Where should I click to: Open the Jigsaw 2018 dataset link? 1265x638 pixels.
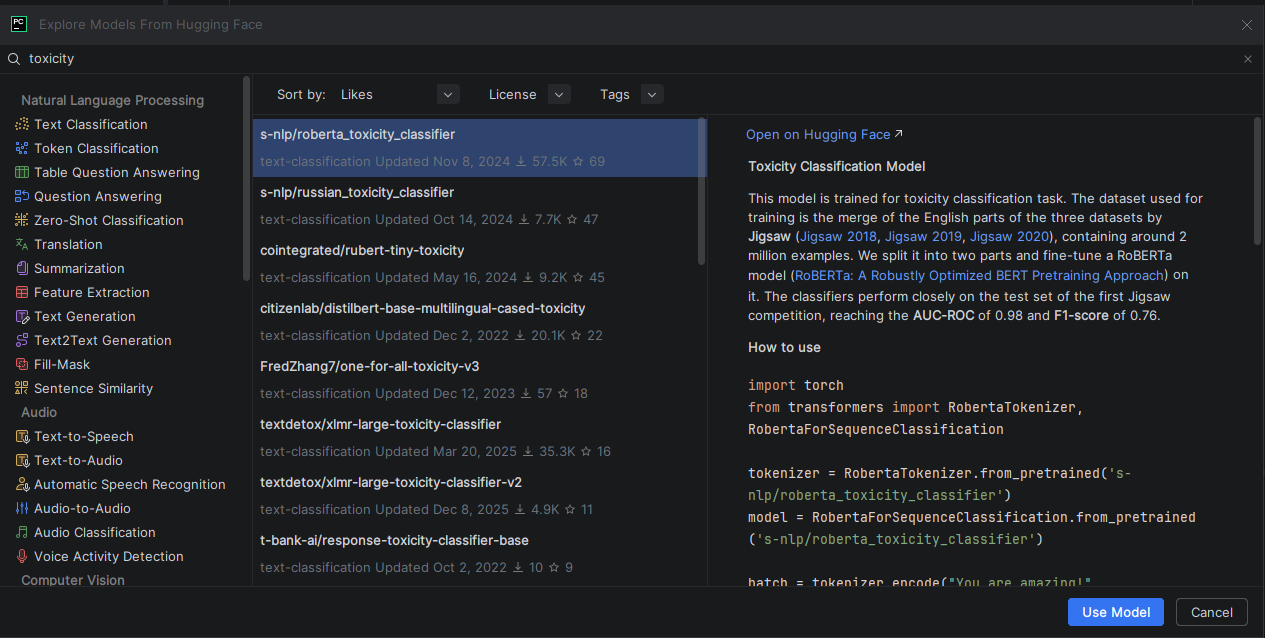click(x=839, y=236)
